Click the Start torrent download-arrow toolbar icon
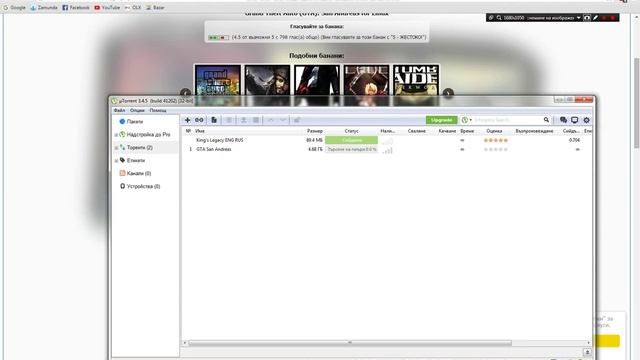Screen dimensions: 640x360 pos(244,120)
